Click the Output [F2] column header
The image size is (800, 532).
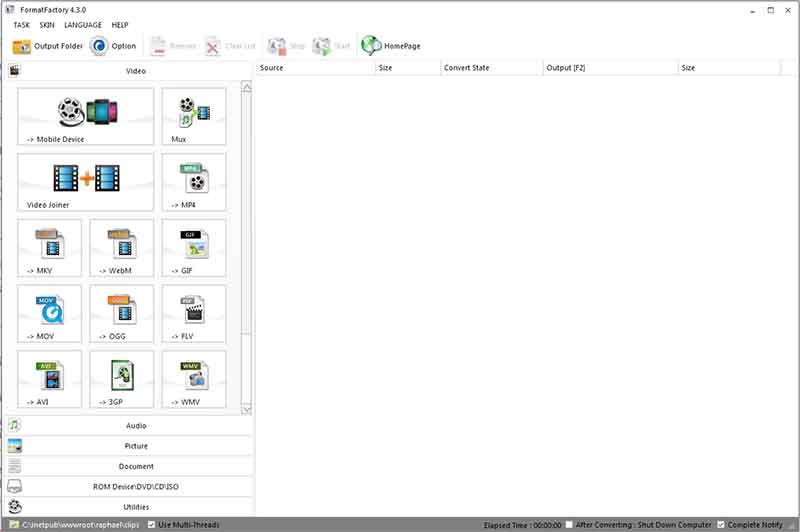tap(611, 68)
